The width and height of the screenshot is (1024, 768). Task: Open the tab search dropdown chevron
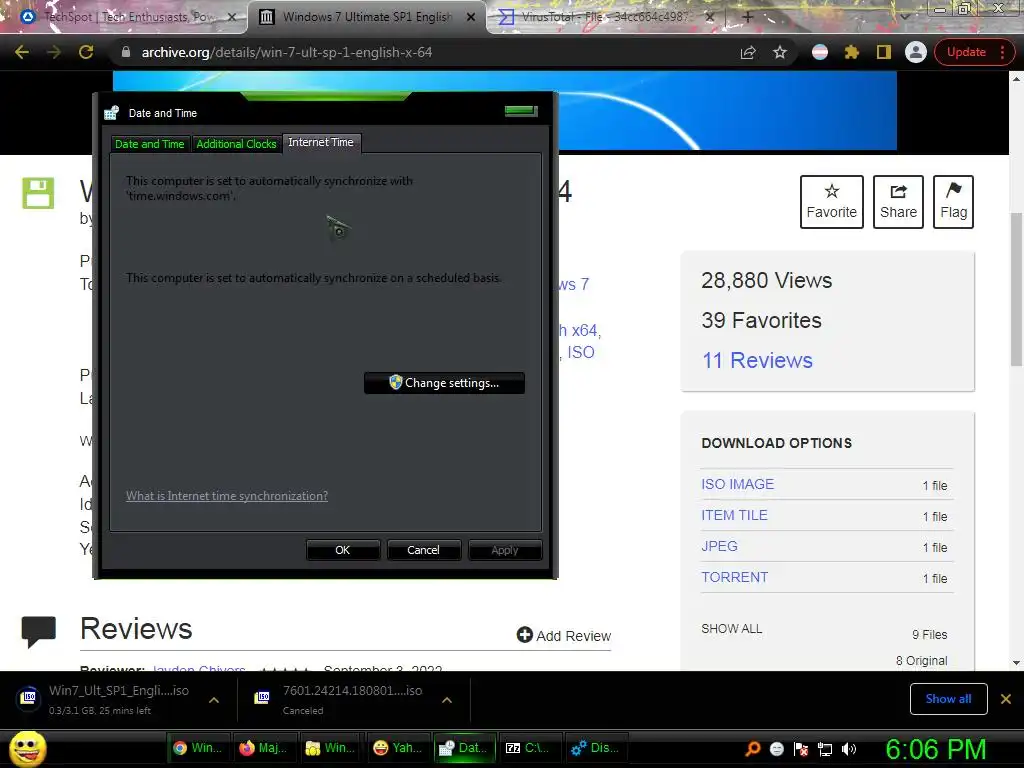[905, 16]
